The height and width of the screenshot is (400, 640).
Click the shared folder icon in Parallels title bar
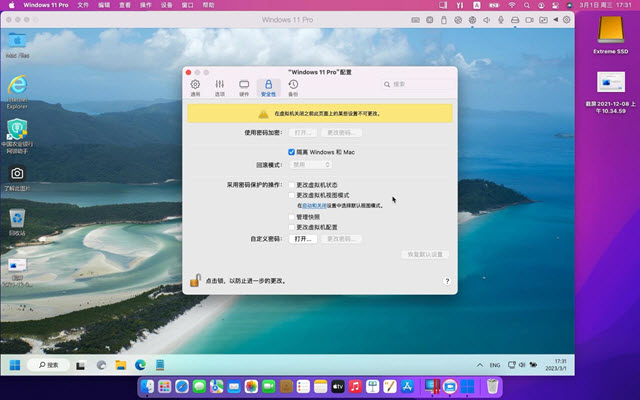click(x=543, y=20)
